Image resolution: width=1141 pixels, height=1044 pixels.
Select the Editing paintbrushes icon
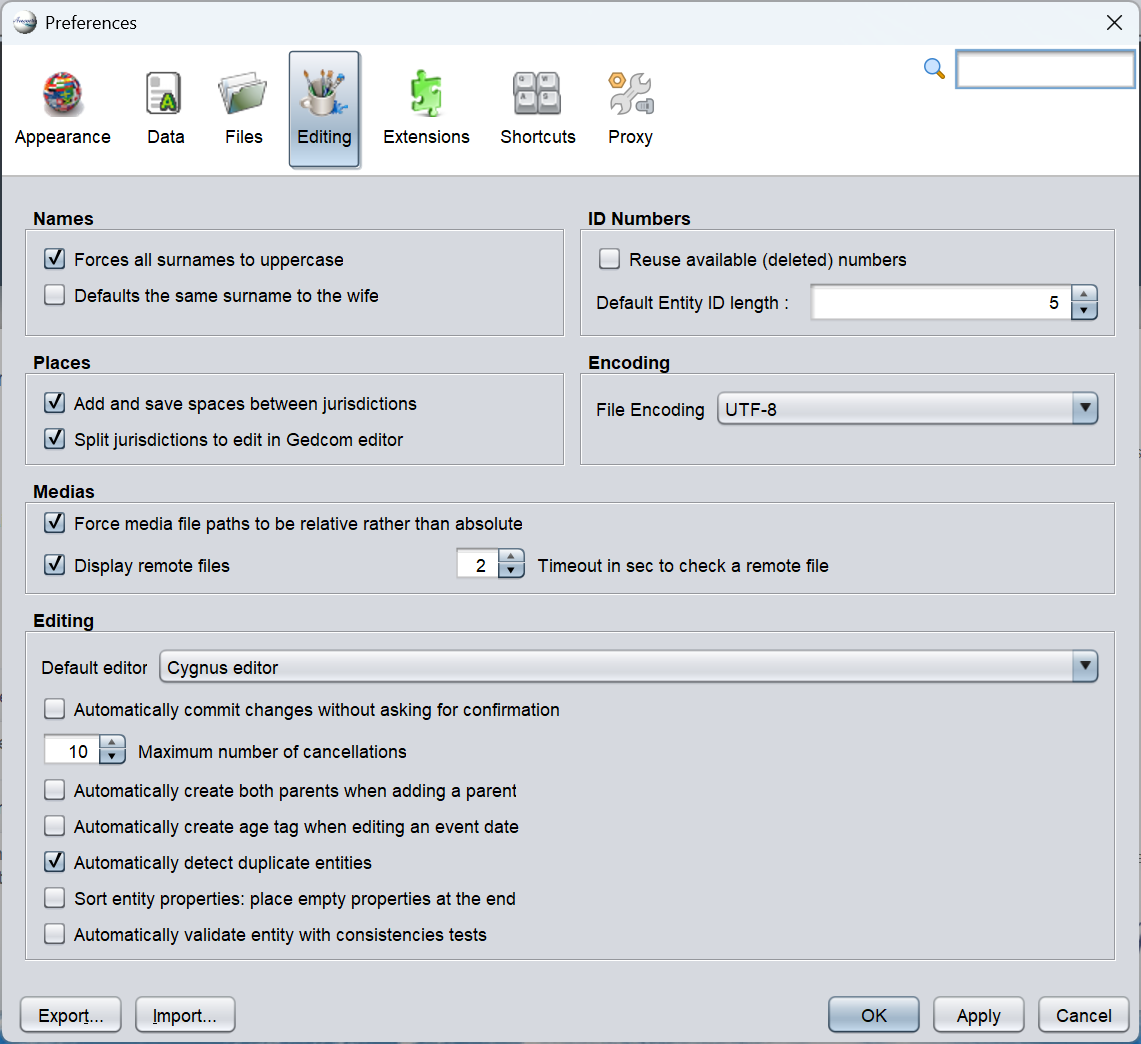[324, 96]
